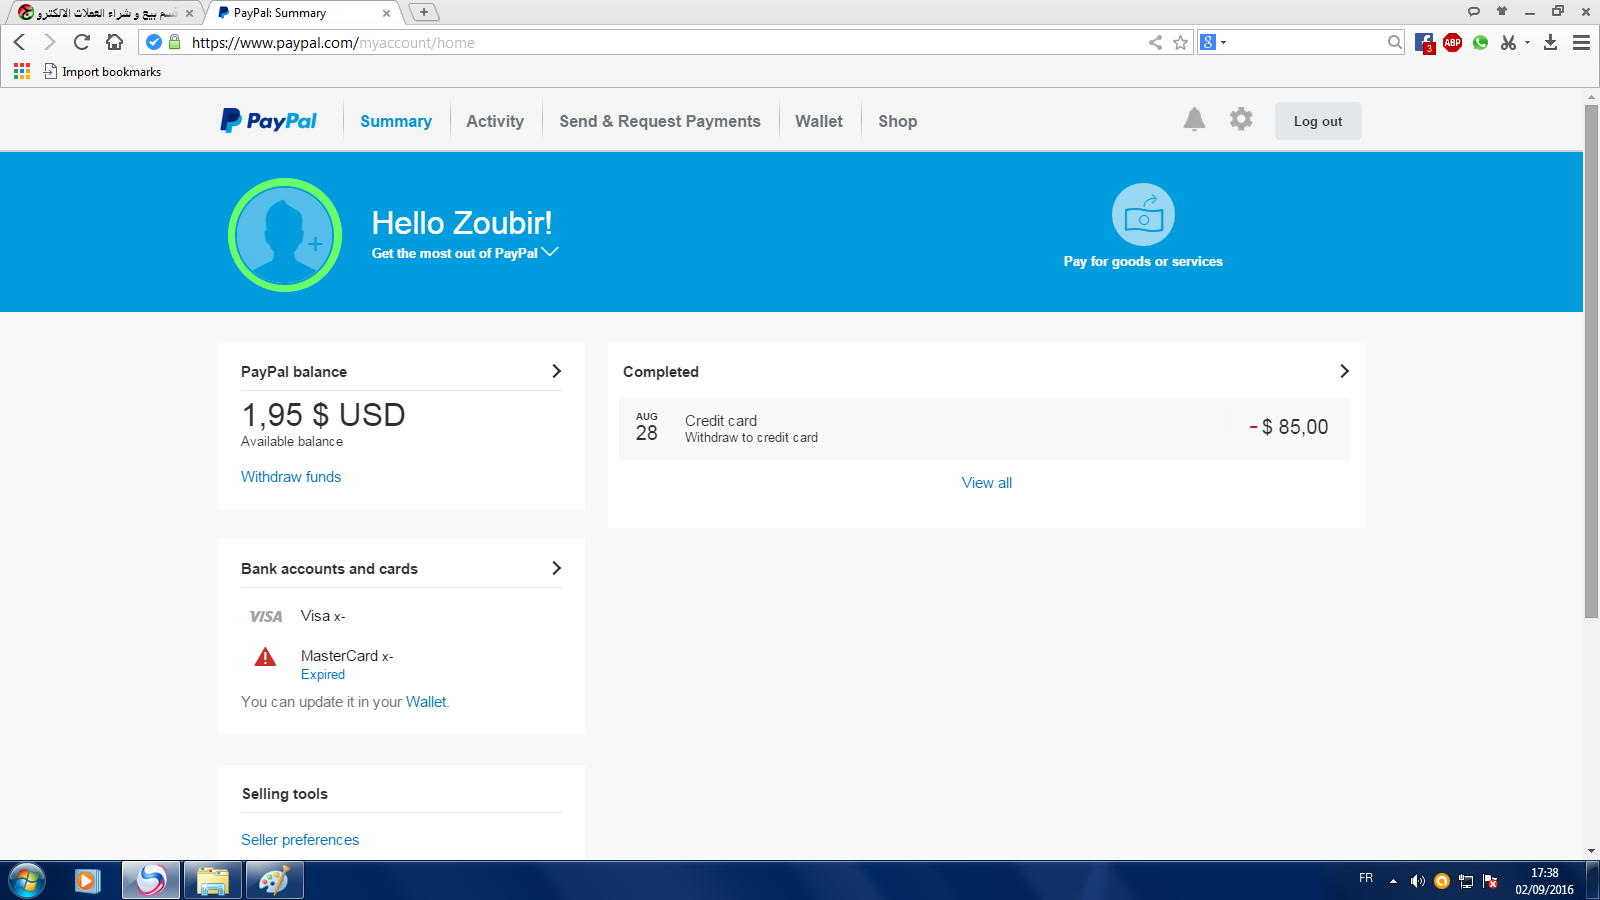This screenshot has width=1600, height=900.
Task: Click the Log out button
Action: (1318, 121)
